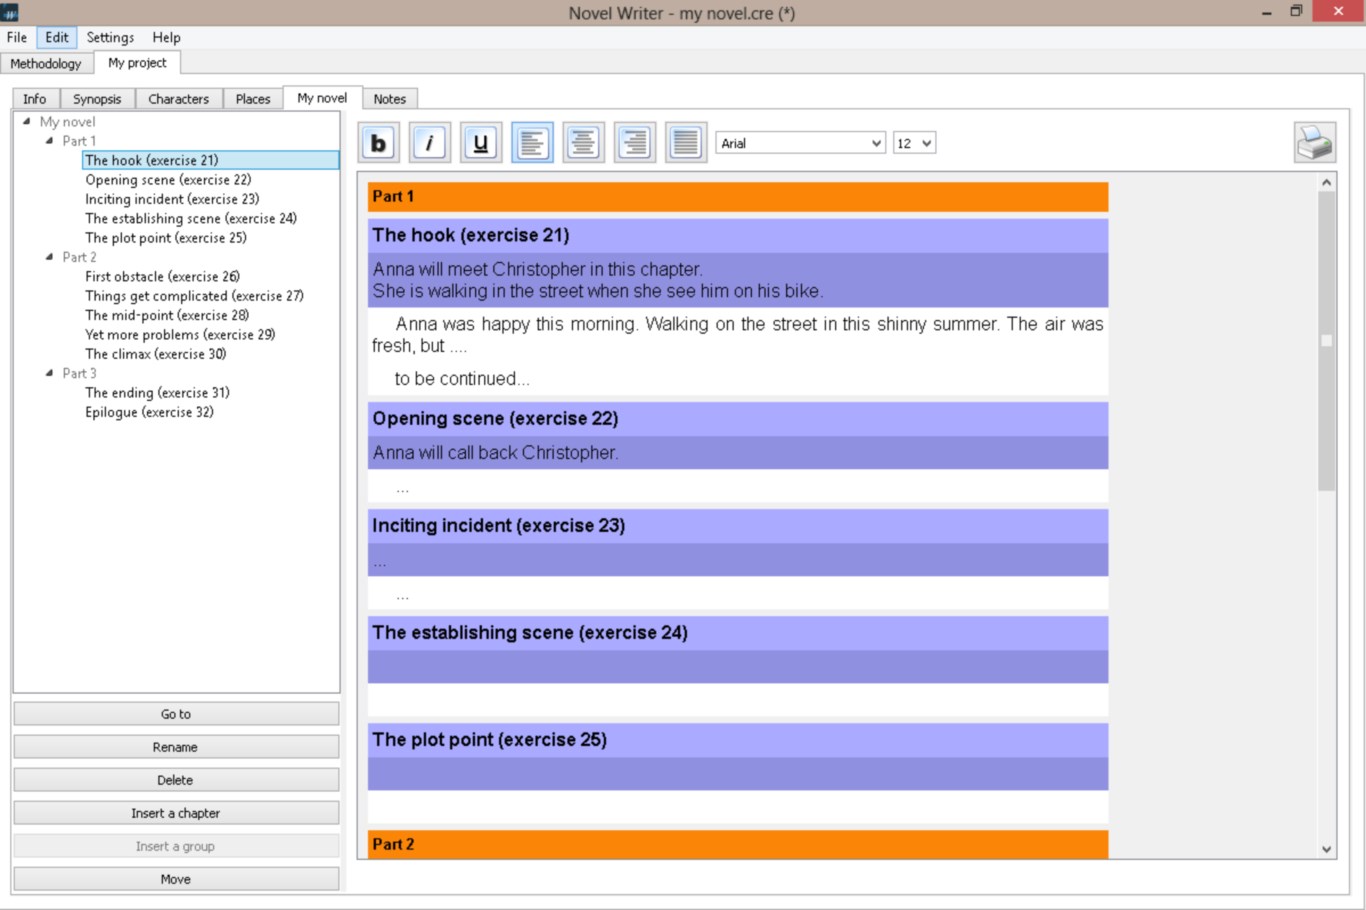Image resolution: width=1366 pixels, height=910 pixels.
Task: Collapse the Part 2 tree group
Action: [x=49, y=257]
